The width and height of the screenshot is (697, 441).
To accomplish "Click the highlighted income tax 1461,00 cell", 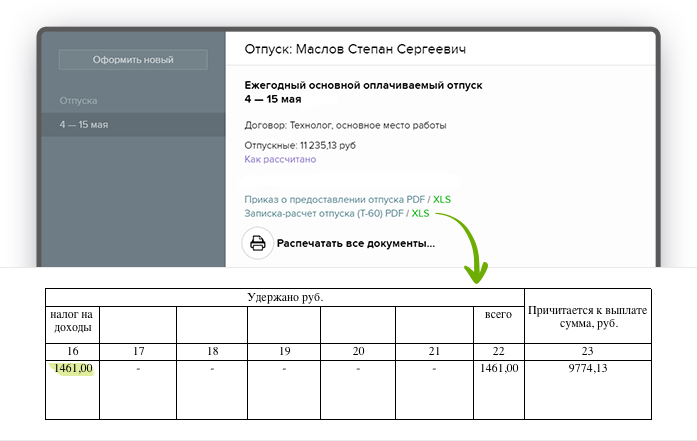I will (x=74, y=369).
